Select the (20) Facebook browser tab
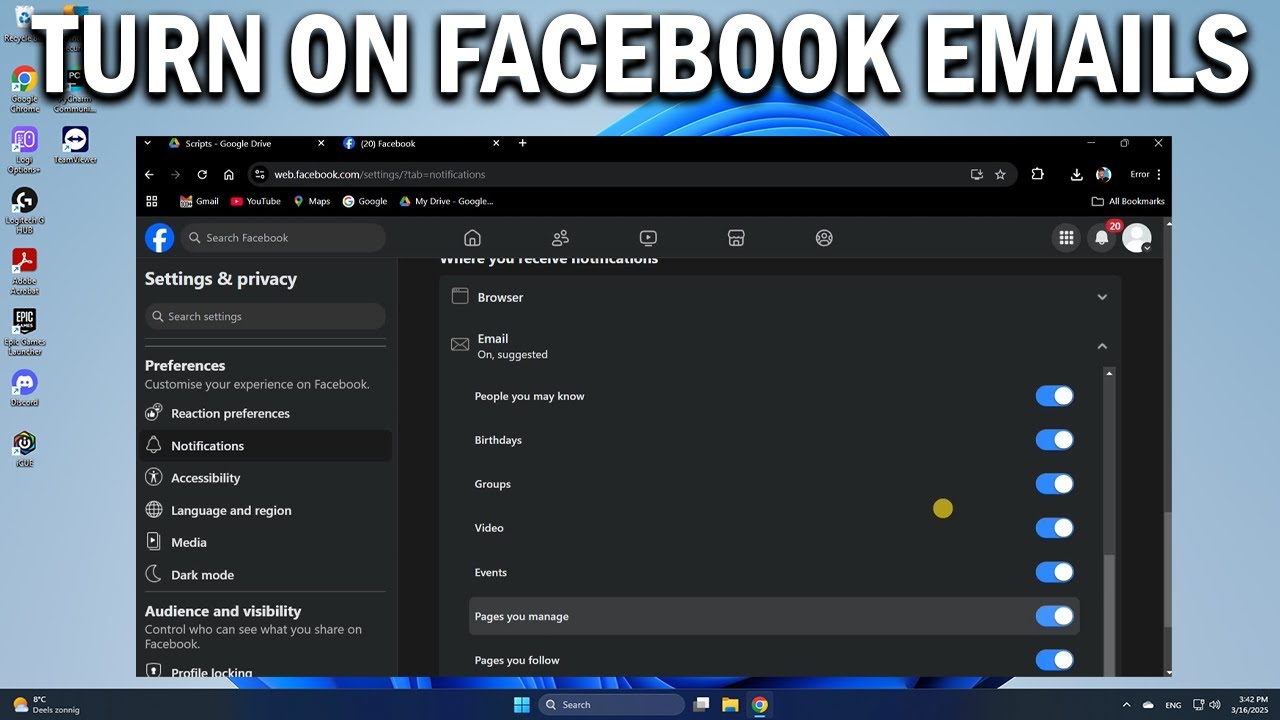 (420, 143)
